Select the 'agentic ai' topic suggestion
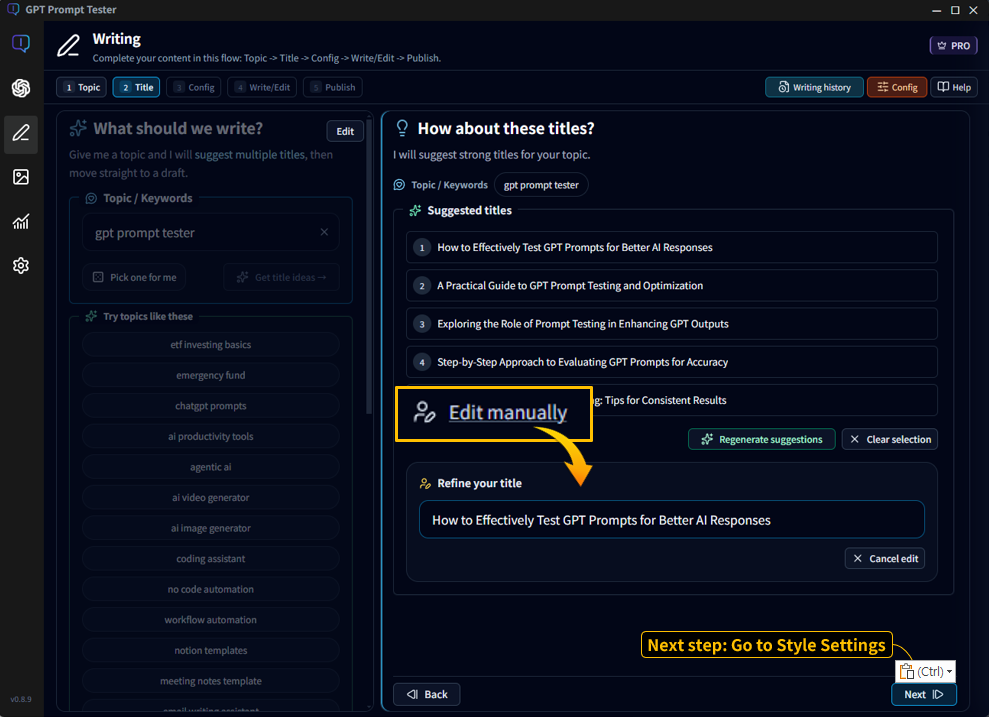Screen dimensions: 989x717 pyautogui.click(x=210, y=466)
